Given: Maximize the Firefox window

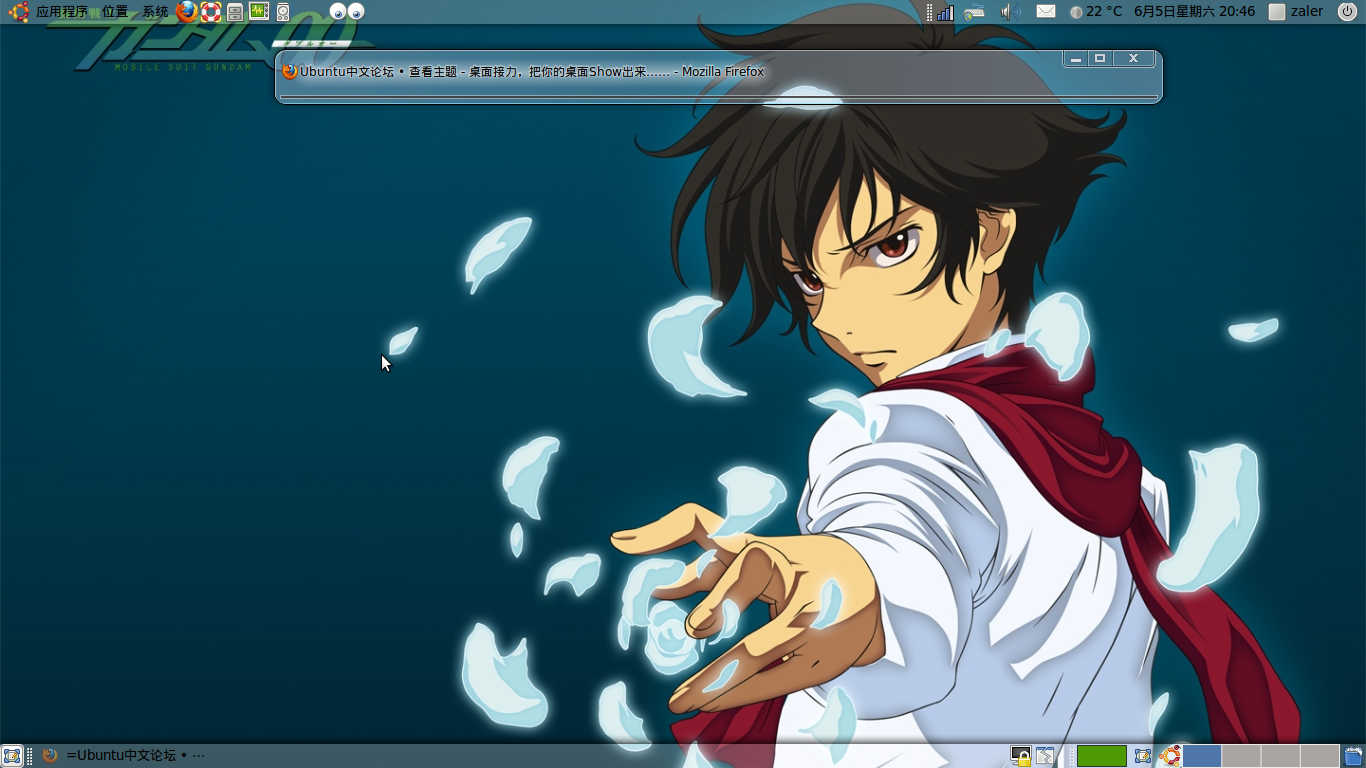Looking at the screenshot, I should tap(1100, 59).
